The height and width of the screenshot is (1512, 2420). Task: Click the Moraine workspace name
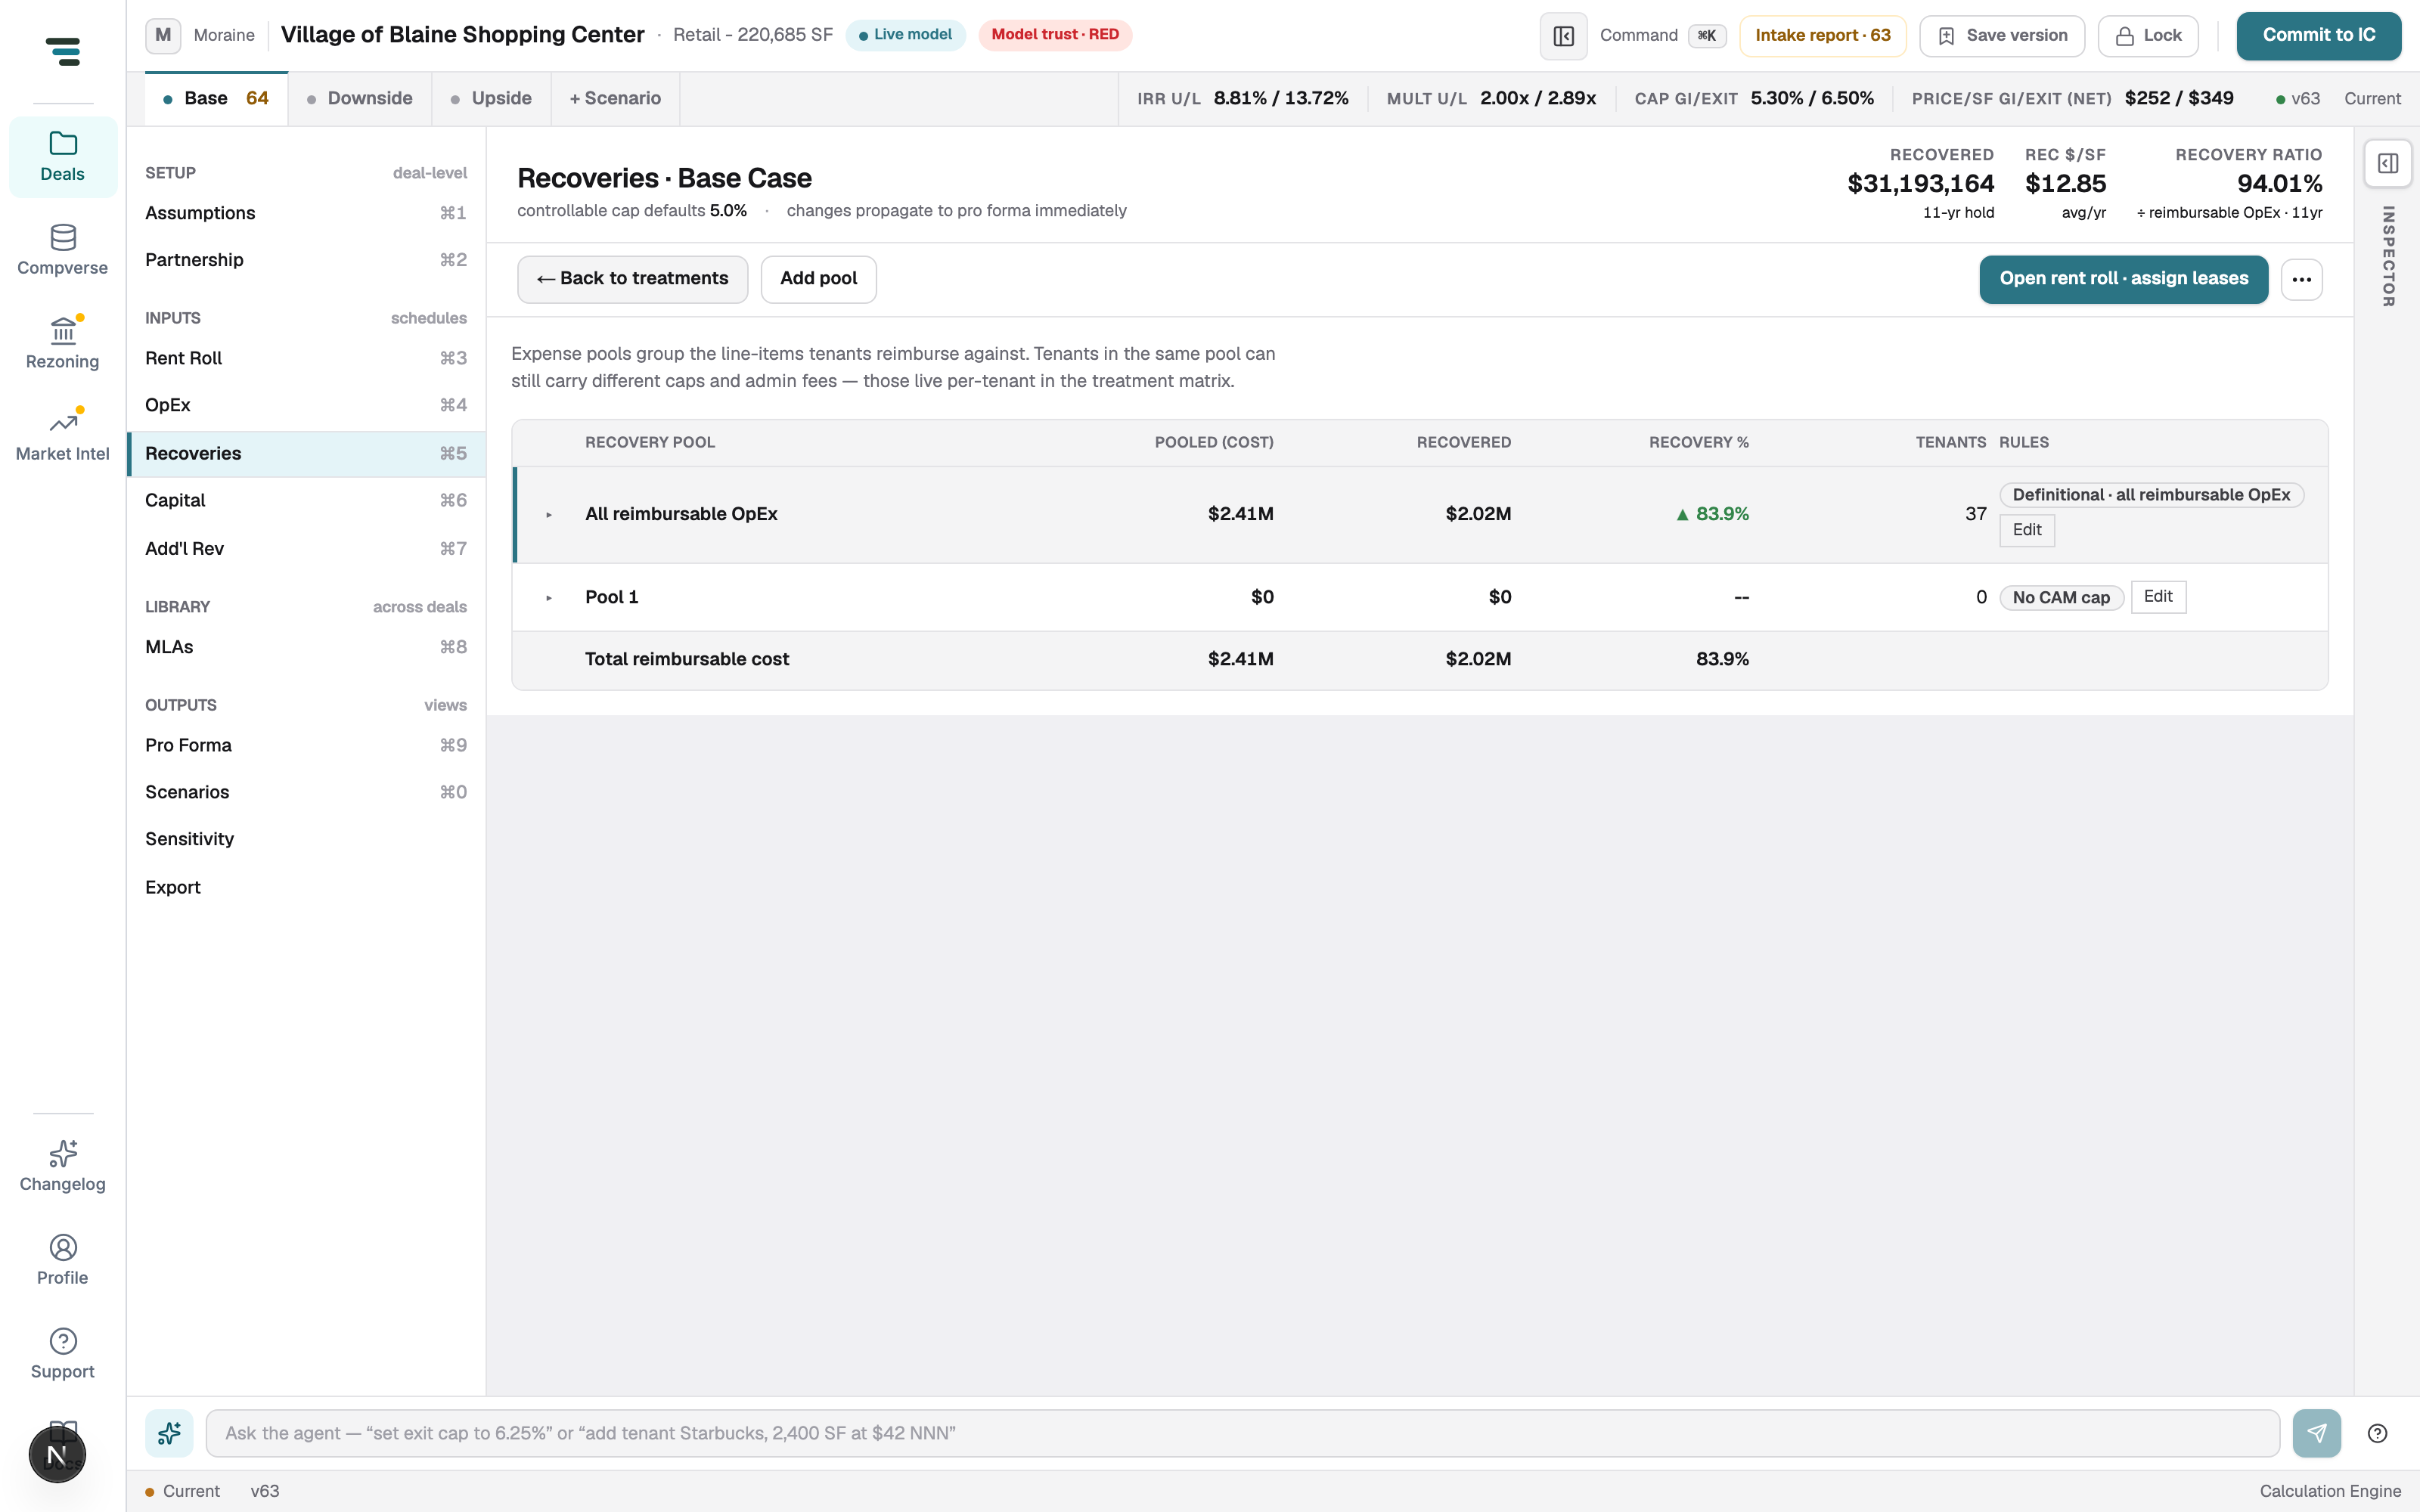(224, 35)
